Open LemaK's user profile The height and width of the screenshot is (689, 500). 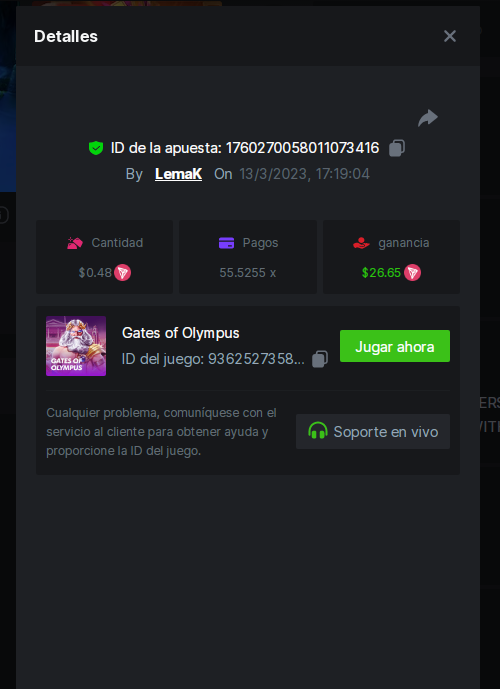click(178, 174)
